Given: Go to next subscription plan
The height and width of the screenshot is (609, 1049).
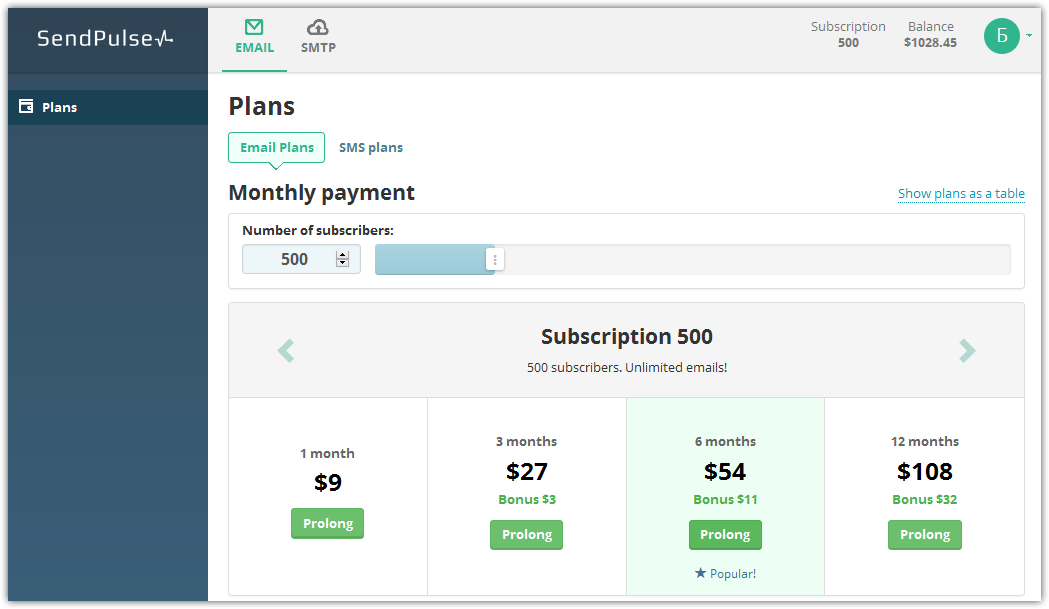Looking at the screenshot, I should (x=967, y=350).
